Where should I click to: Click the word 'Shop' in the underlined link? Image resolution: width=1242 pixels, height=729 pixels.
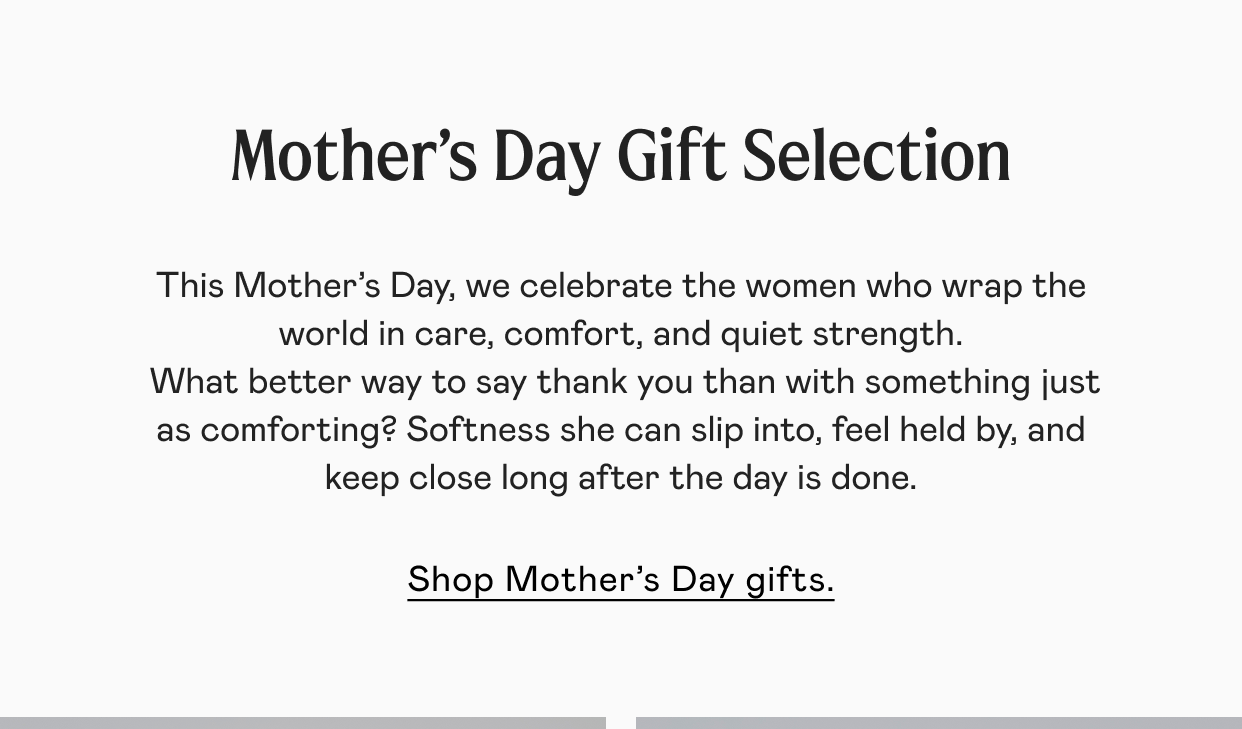coord(451,580)
